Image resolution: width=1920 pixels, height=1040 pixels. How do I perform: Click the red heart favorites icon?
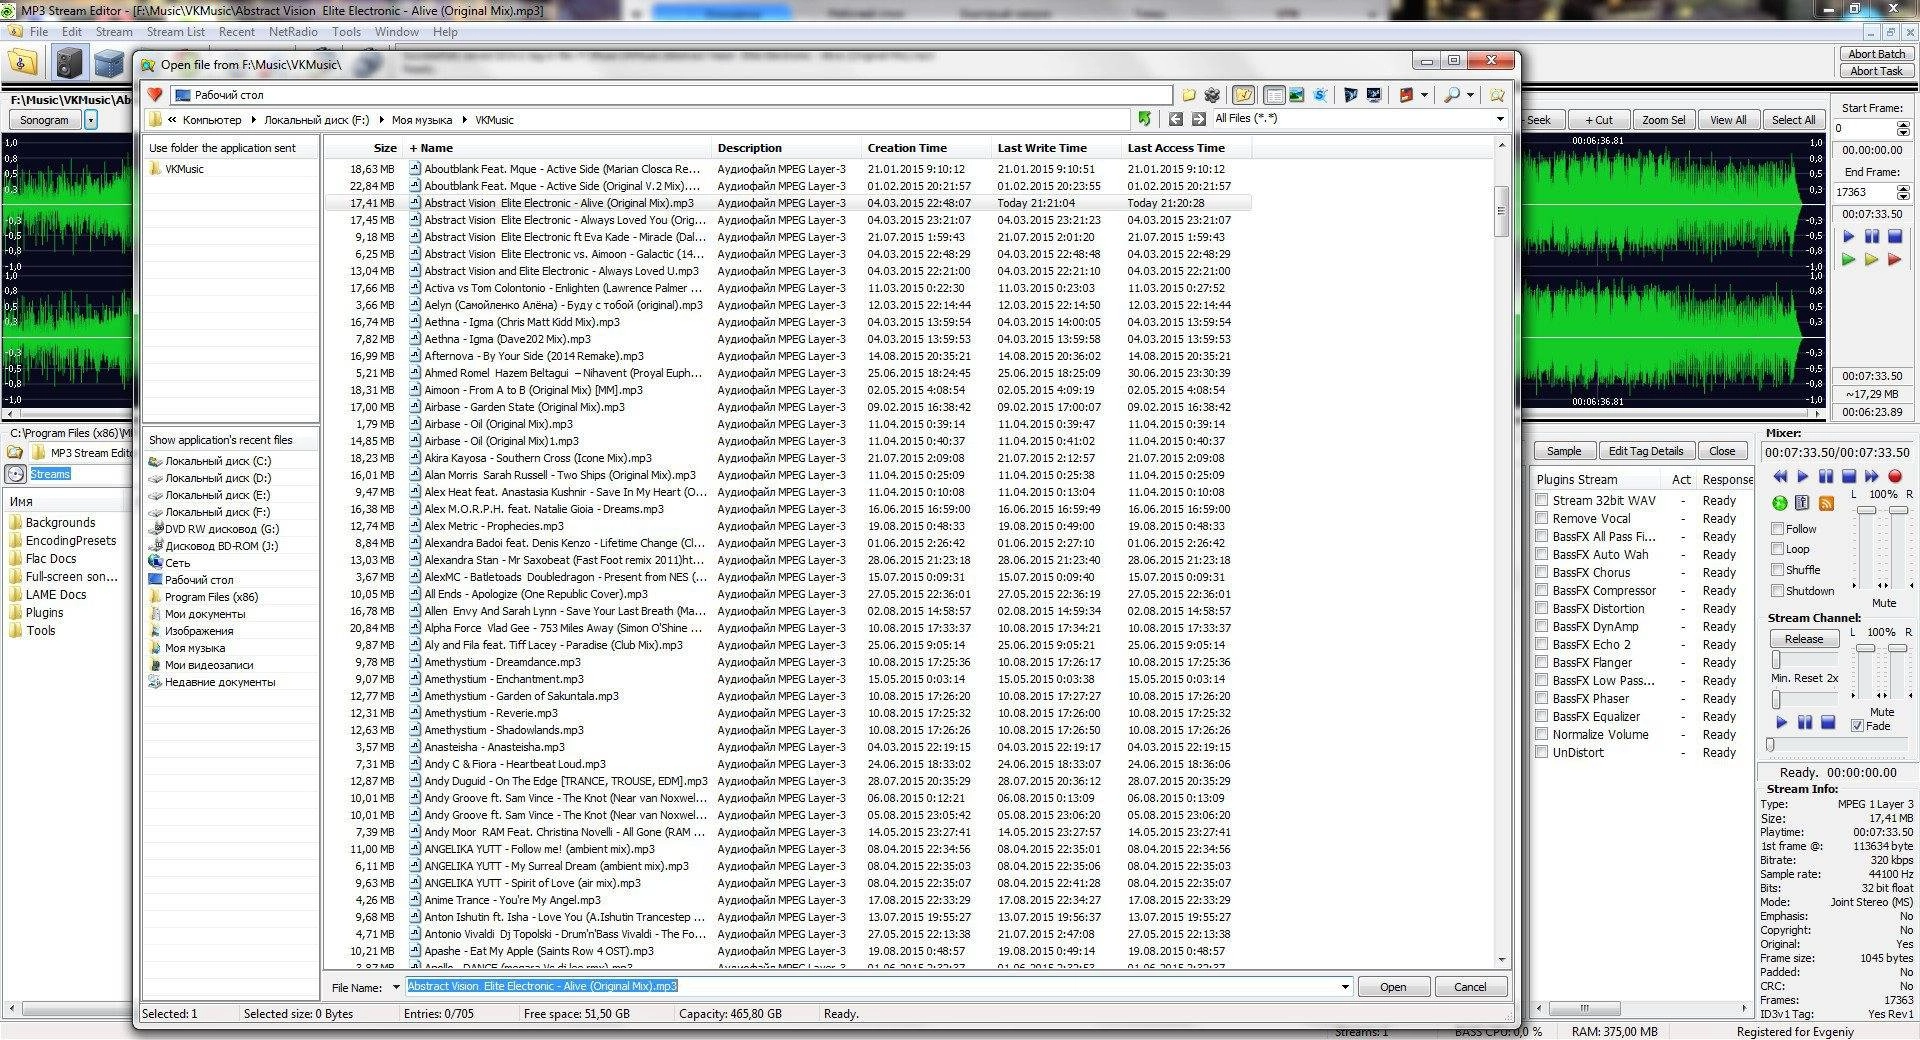tap(155, 95)
